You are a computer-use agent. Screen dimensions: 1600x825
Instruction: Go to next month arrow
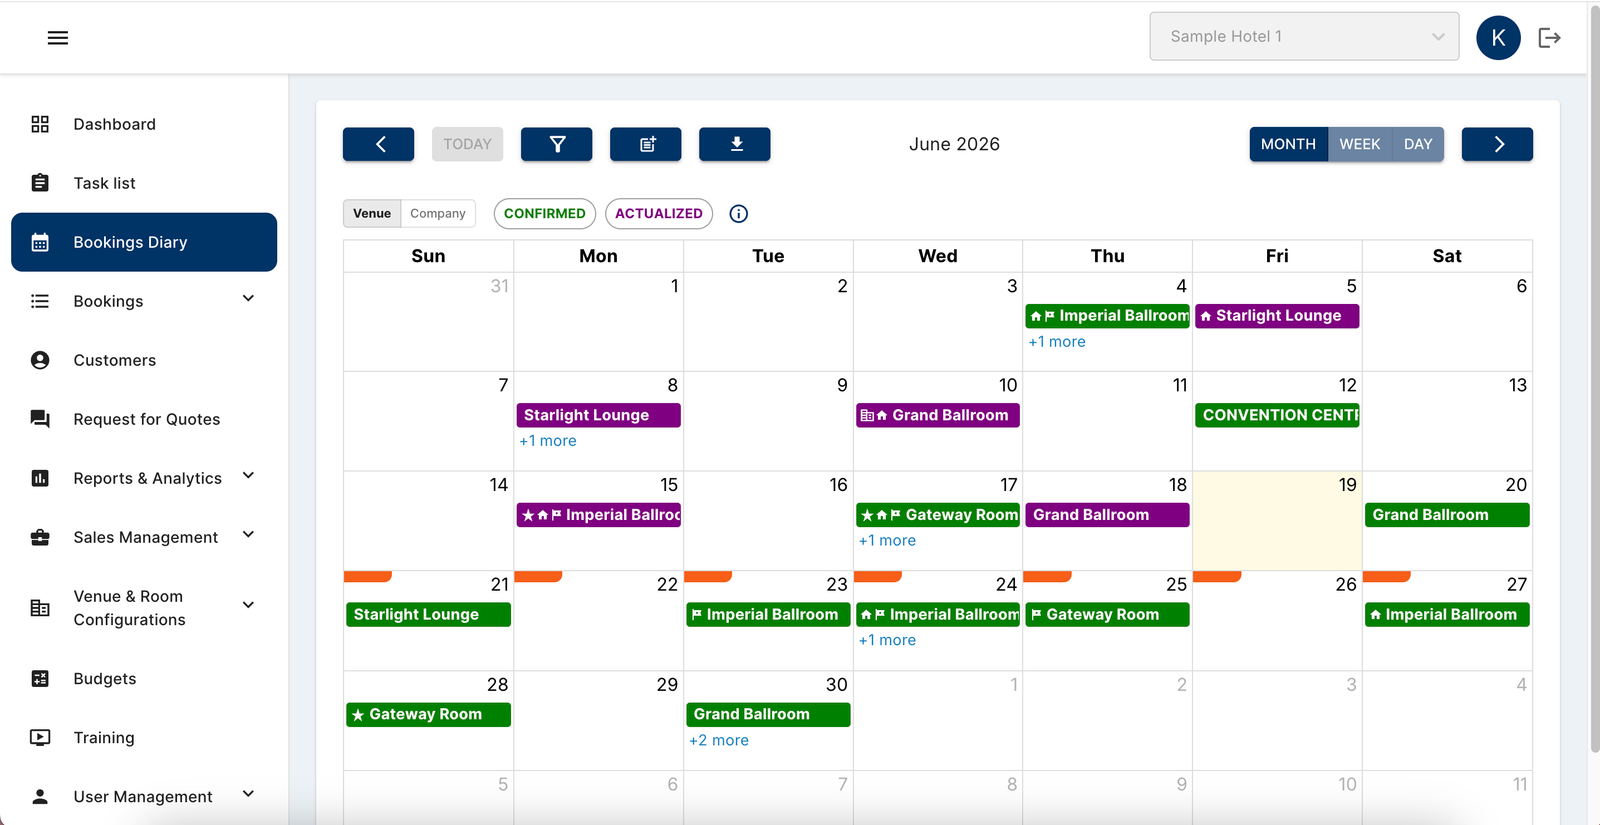(x=1497, y=144)
